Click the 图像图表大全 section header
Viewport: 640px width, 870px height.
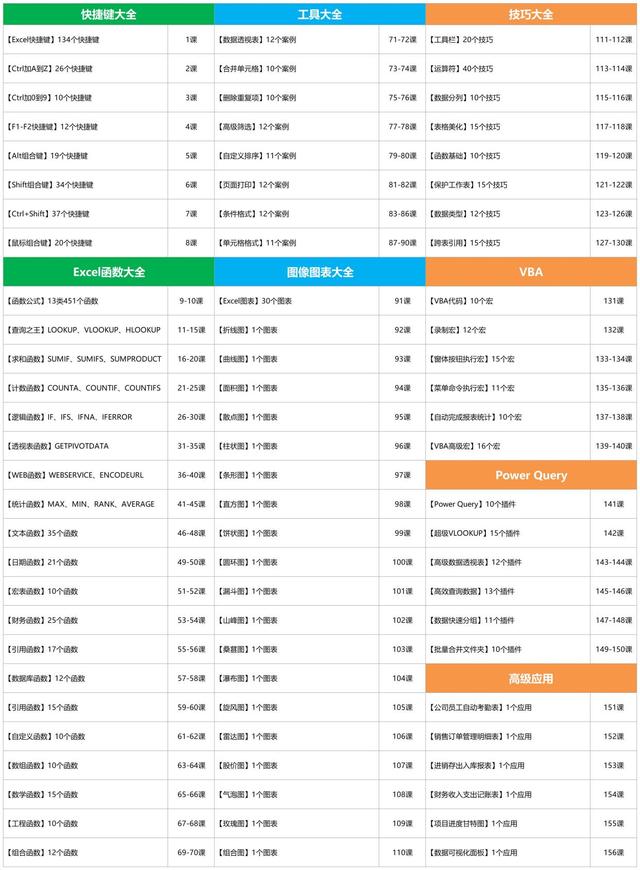[320, 272]
